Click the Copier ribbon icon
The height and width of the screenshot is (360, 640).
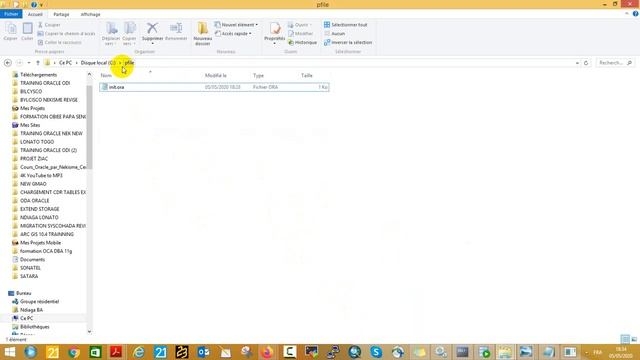point(11,31)
